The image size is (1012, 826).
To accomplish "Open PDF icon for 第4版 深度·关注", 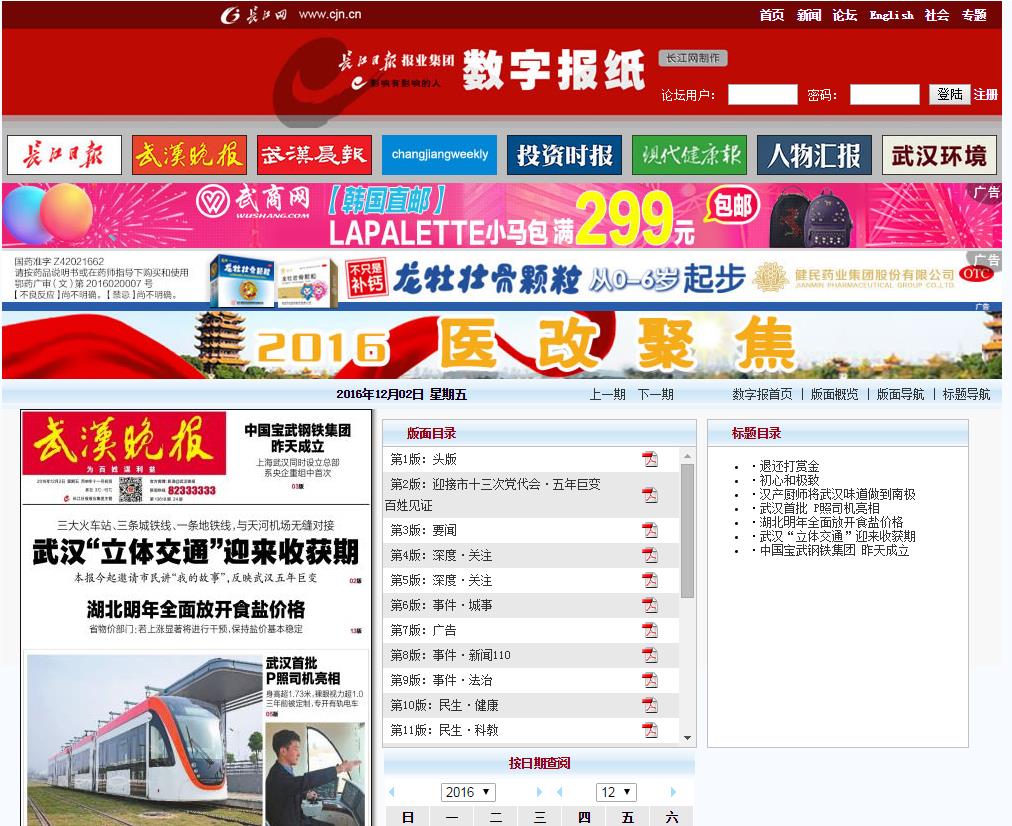I will coord(650,555).
